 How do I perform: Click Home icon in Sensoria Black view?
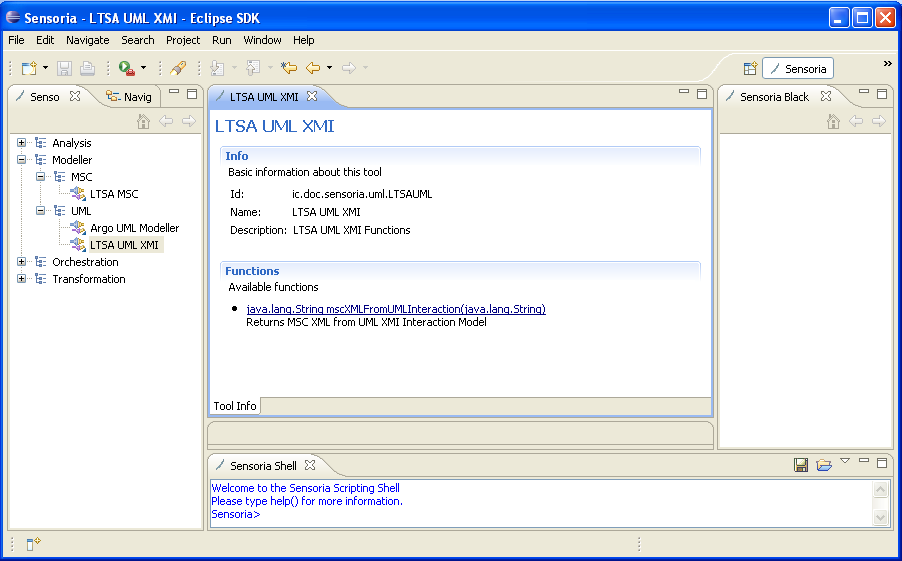point(833,121)
